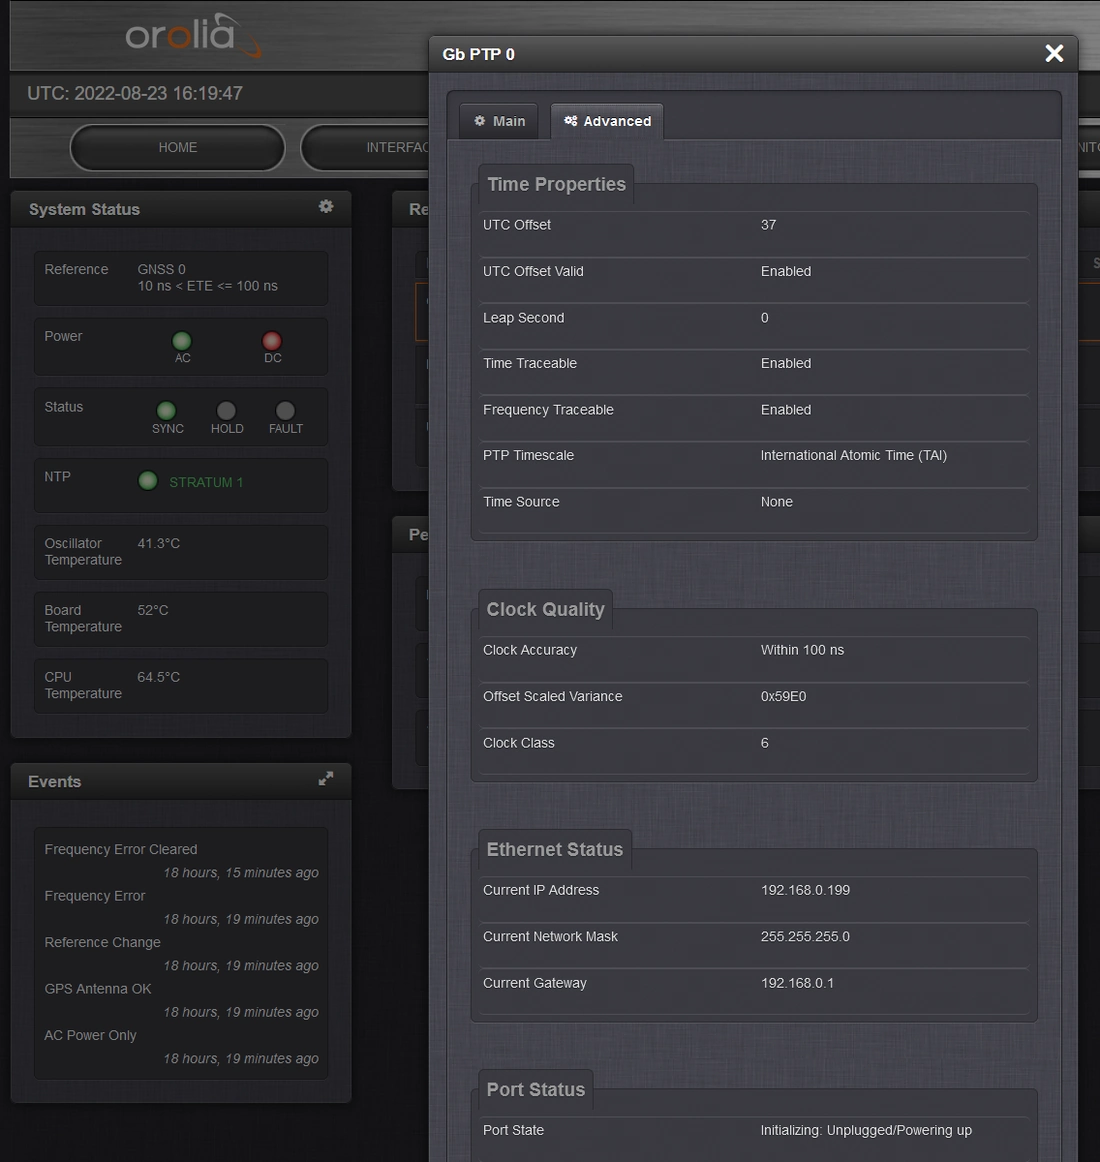Click the Frequency Traceable Enabled value
1100x1162 pixels.
point(786,410)
